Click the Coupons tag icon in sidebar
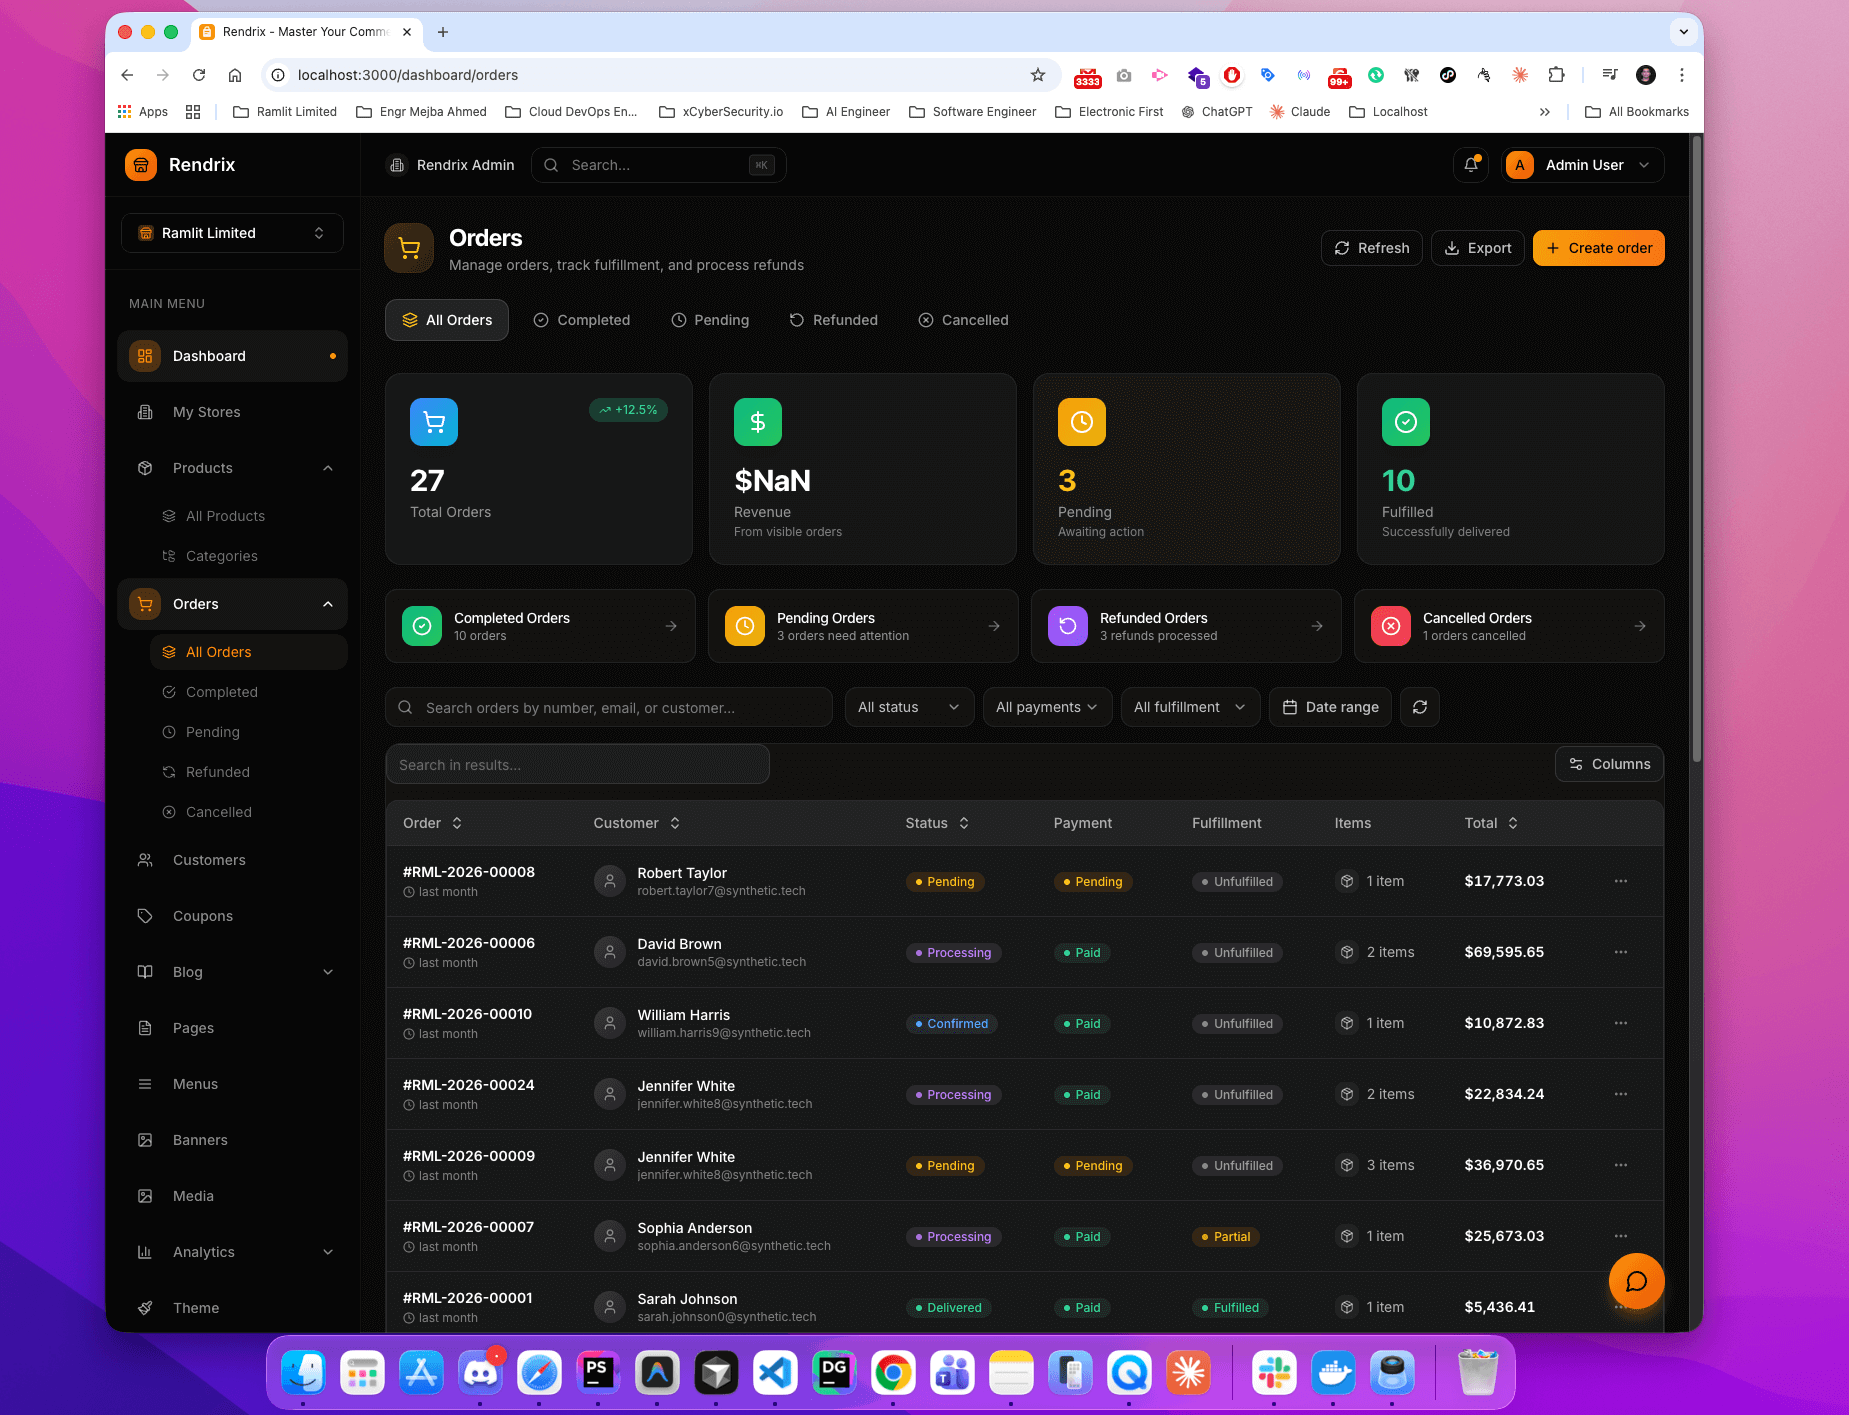Viewport: 1849px width, 1415px height. 145,915
